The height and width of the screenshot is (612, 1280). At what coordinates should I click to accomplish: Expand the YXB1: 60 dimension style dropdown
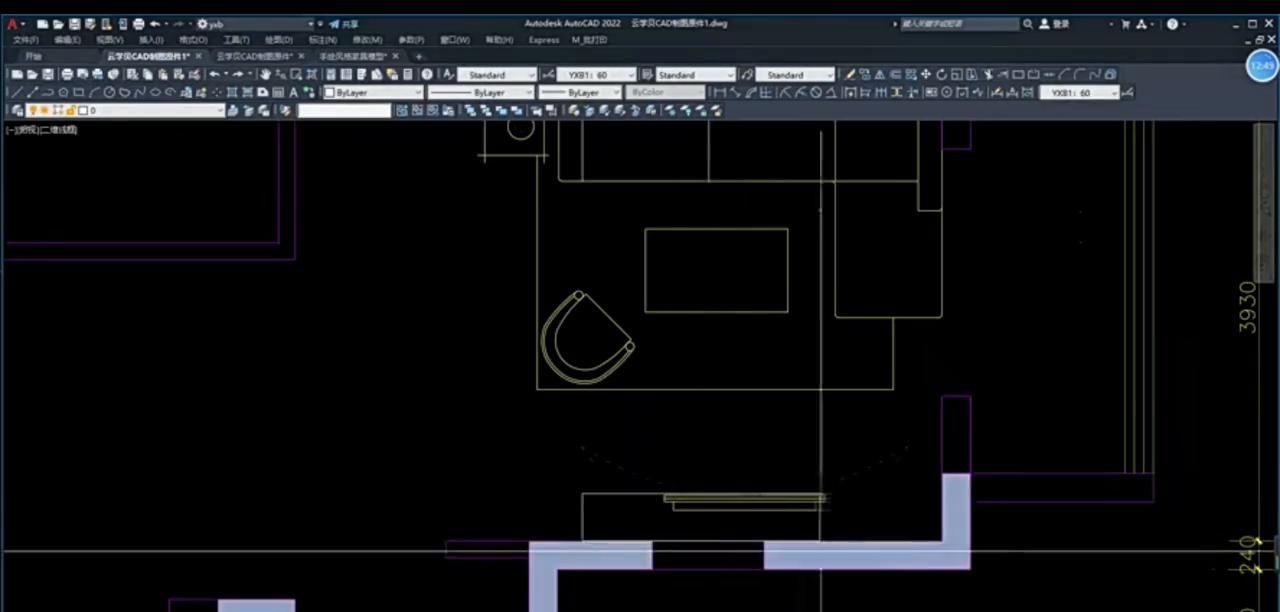point(596,75)
